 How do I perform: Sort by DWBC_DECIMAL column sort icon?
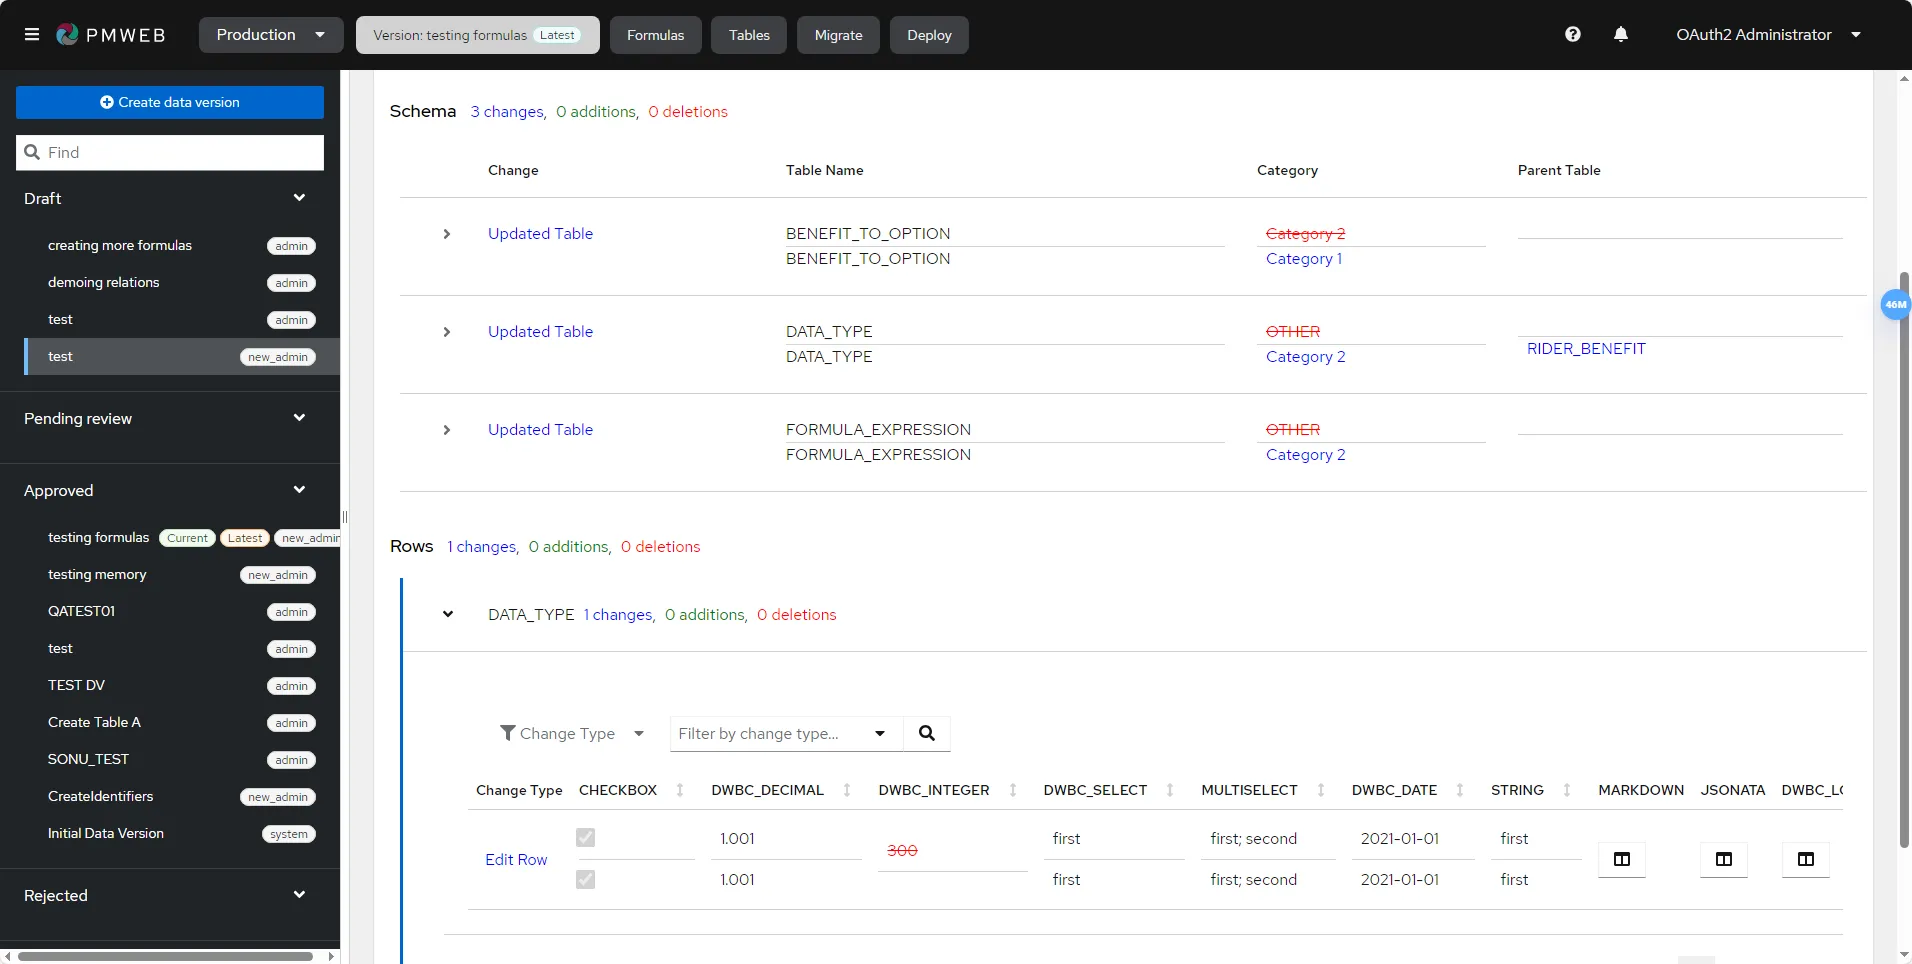[x=847, y=790]
